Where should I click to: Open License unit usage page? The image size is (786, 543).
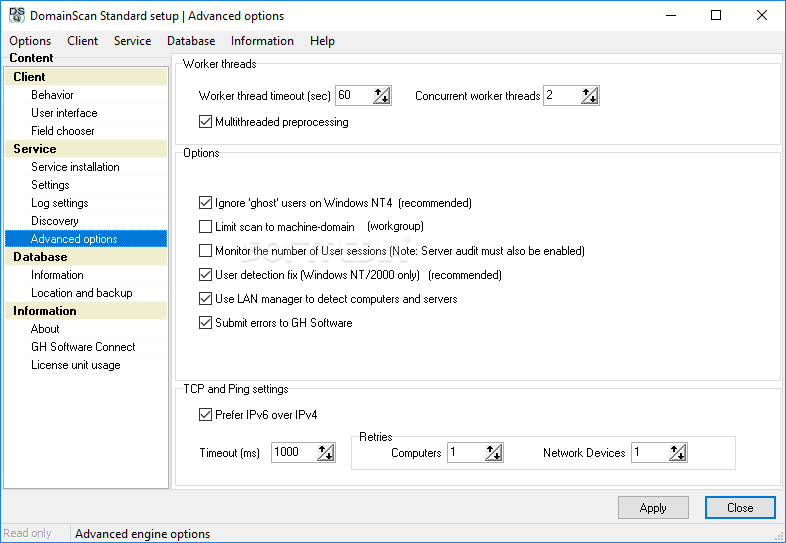[x=76, y=365]
